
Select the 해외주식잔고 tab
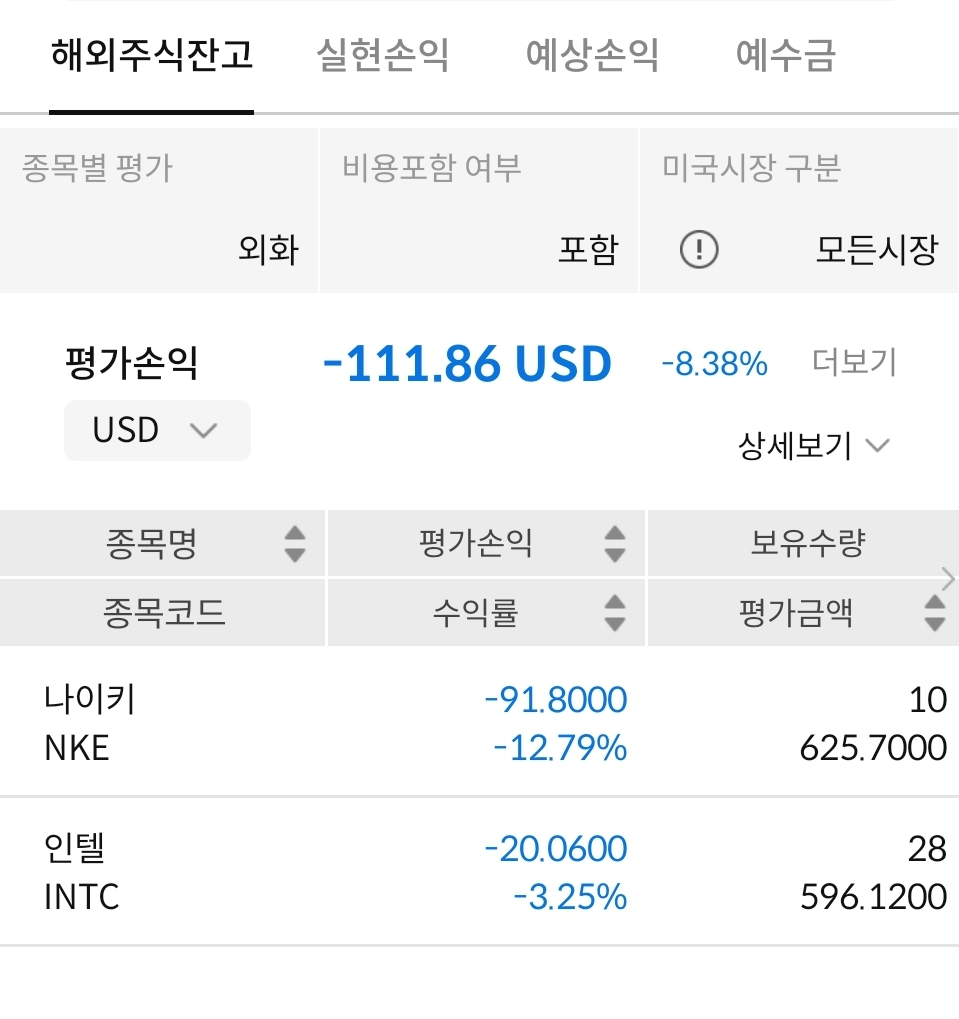152,55
